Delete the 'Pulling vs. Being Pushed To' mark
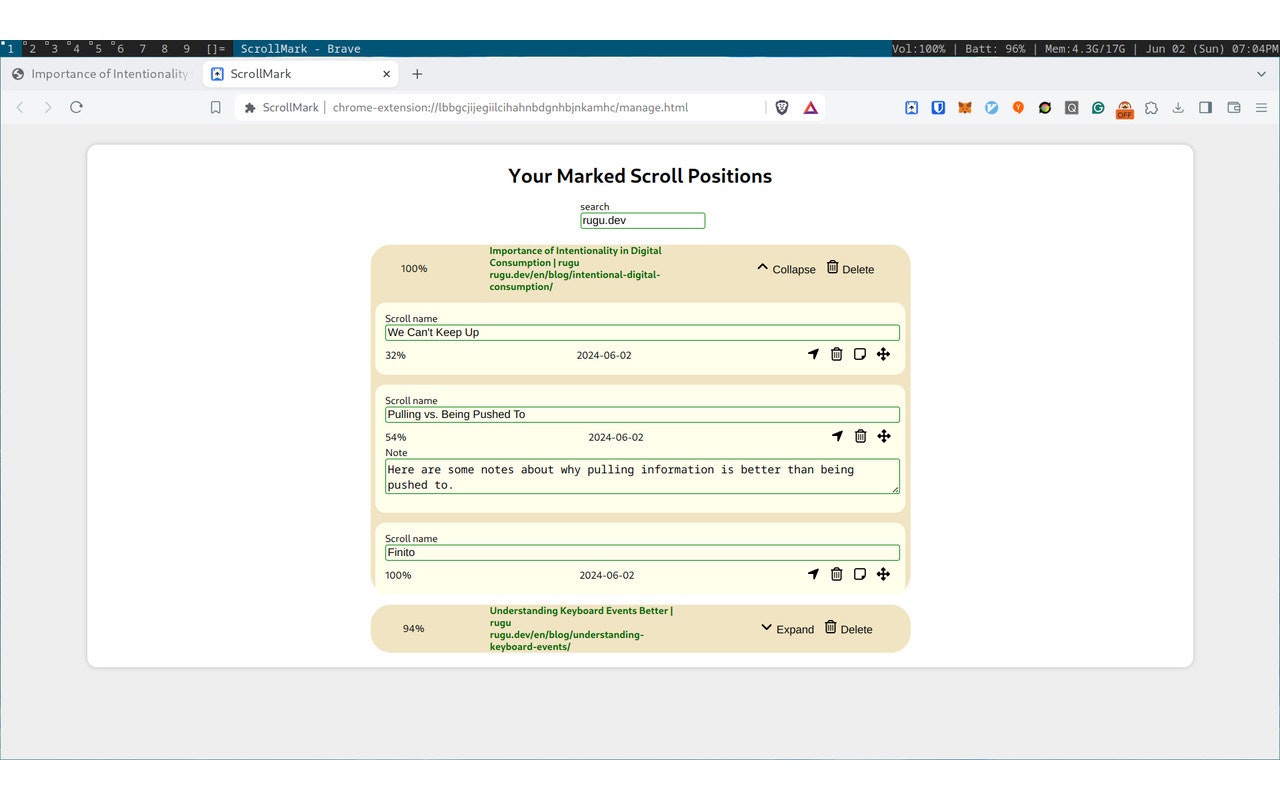 (x=860, y=436)
